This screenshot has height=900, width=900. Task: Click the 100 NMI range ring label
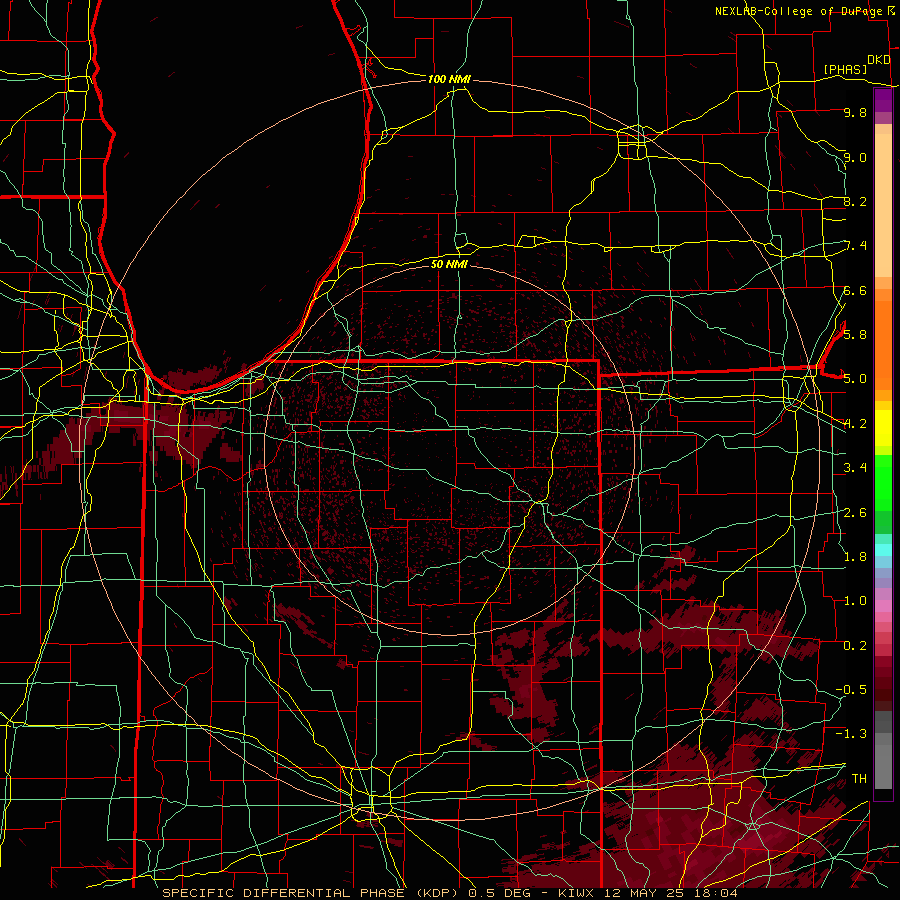tap(449, 79)
